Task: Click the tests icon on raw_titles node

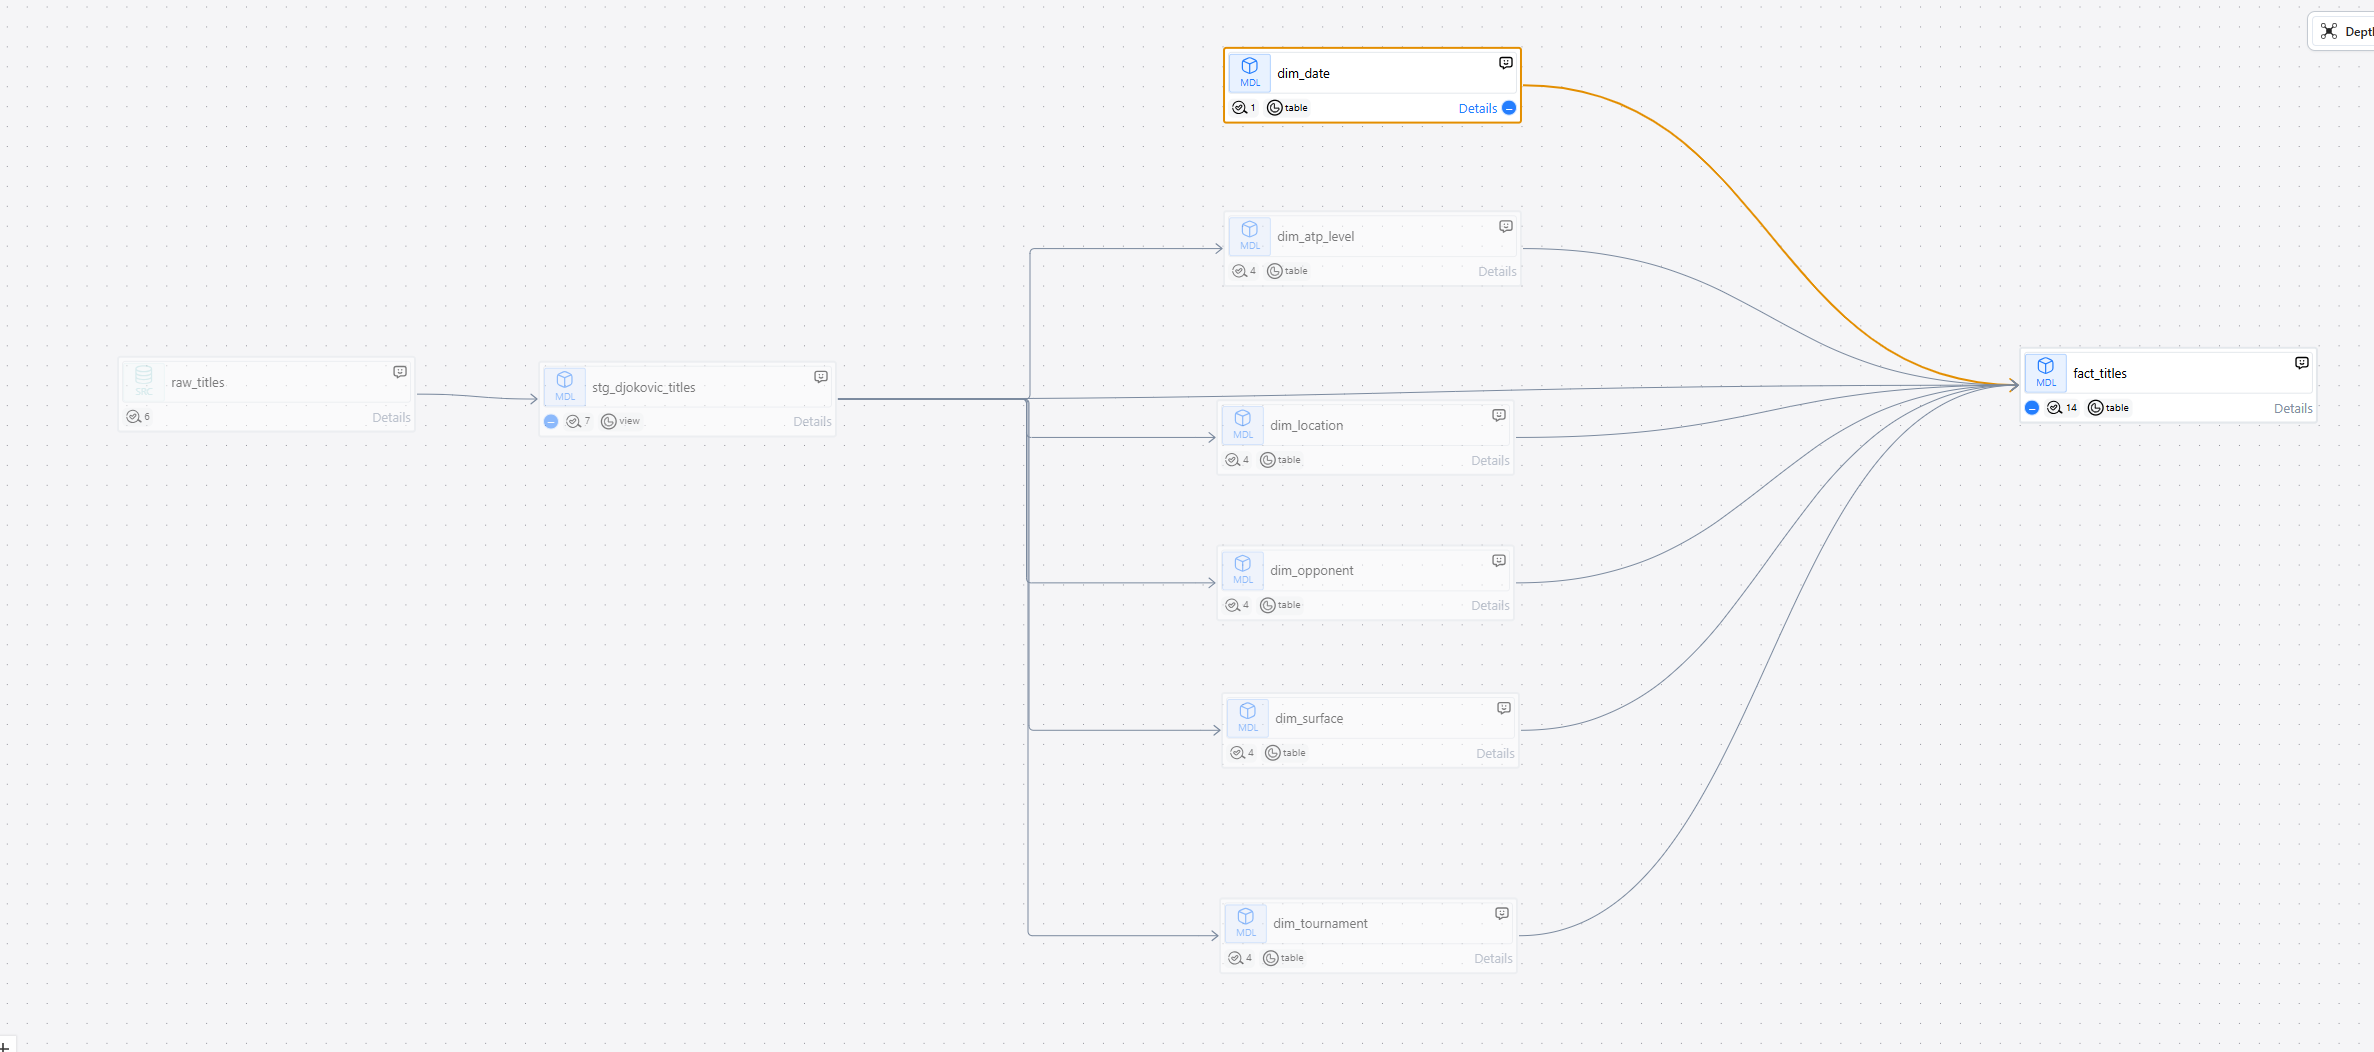Action: [x=133, y=417]
